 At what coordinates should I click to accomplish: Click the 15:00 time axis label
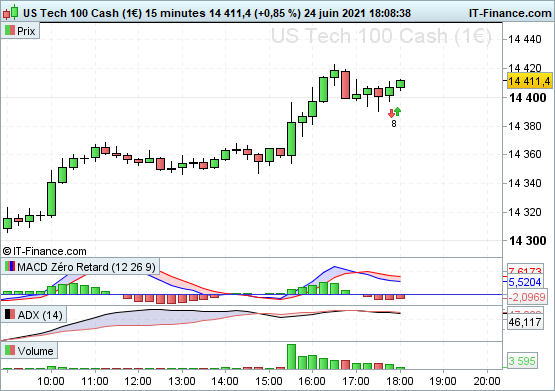click(x=269, y=381)
